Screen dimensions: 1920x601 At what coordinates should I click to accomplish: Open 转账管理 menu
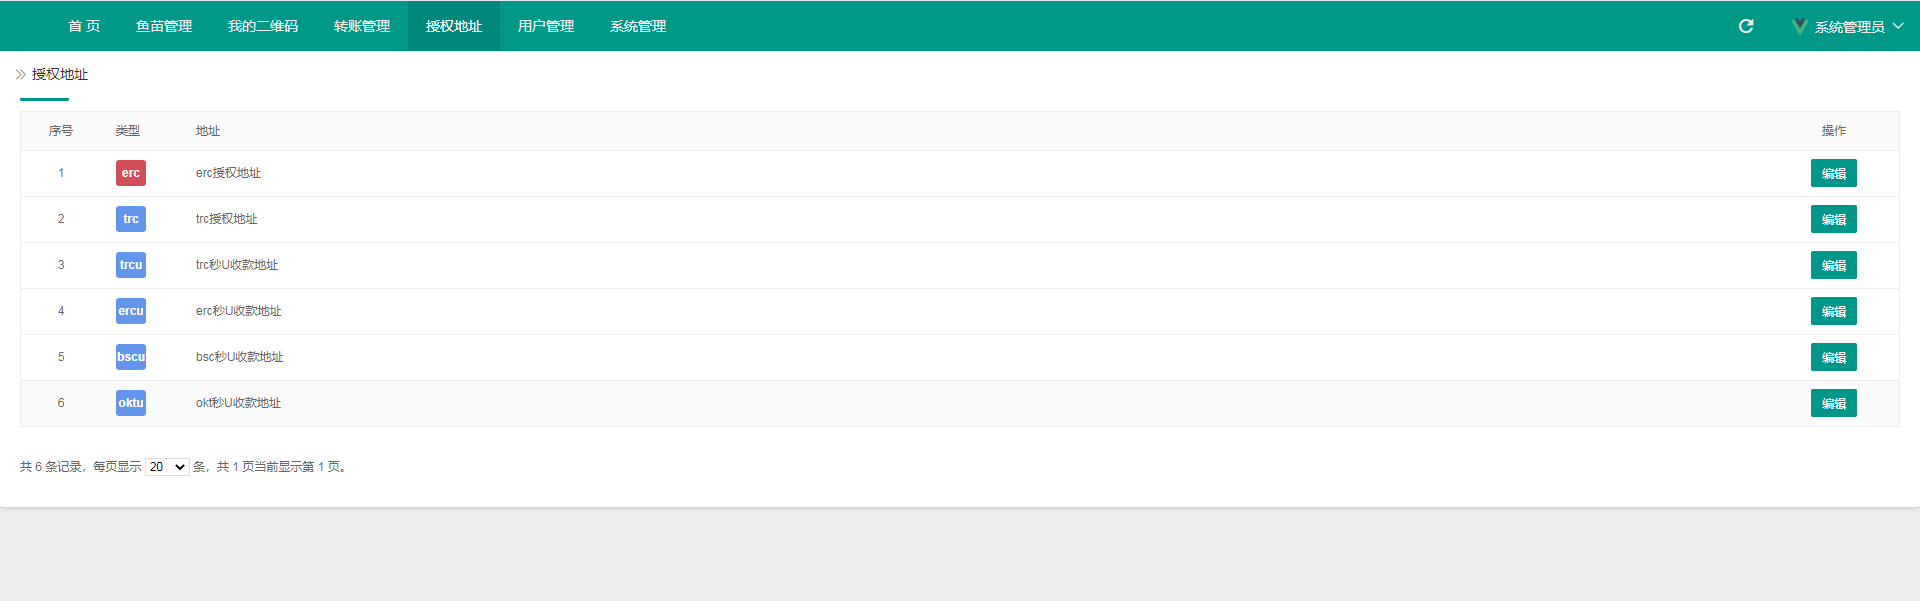tap(362, 26)
